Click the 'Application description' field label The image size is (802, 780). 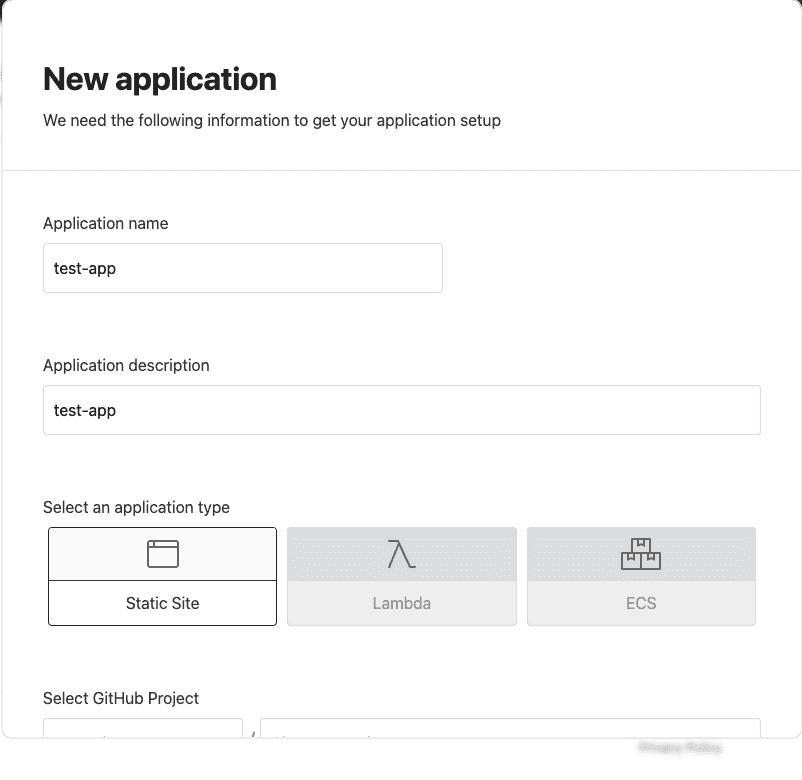pos(126,365)
